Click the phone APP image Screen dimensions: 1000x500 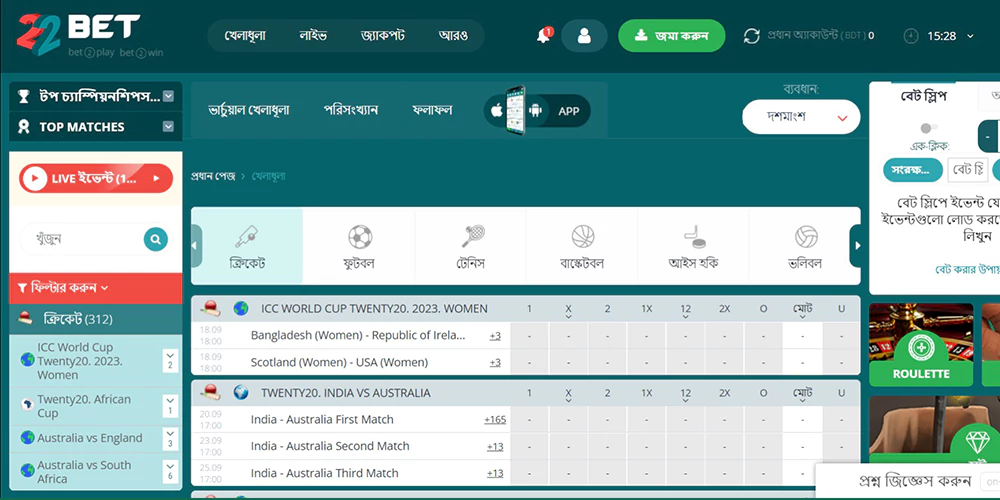pyautogui.click(x=515, y=110)
